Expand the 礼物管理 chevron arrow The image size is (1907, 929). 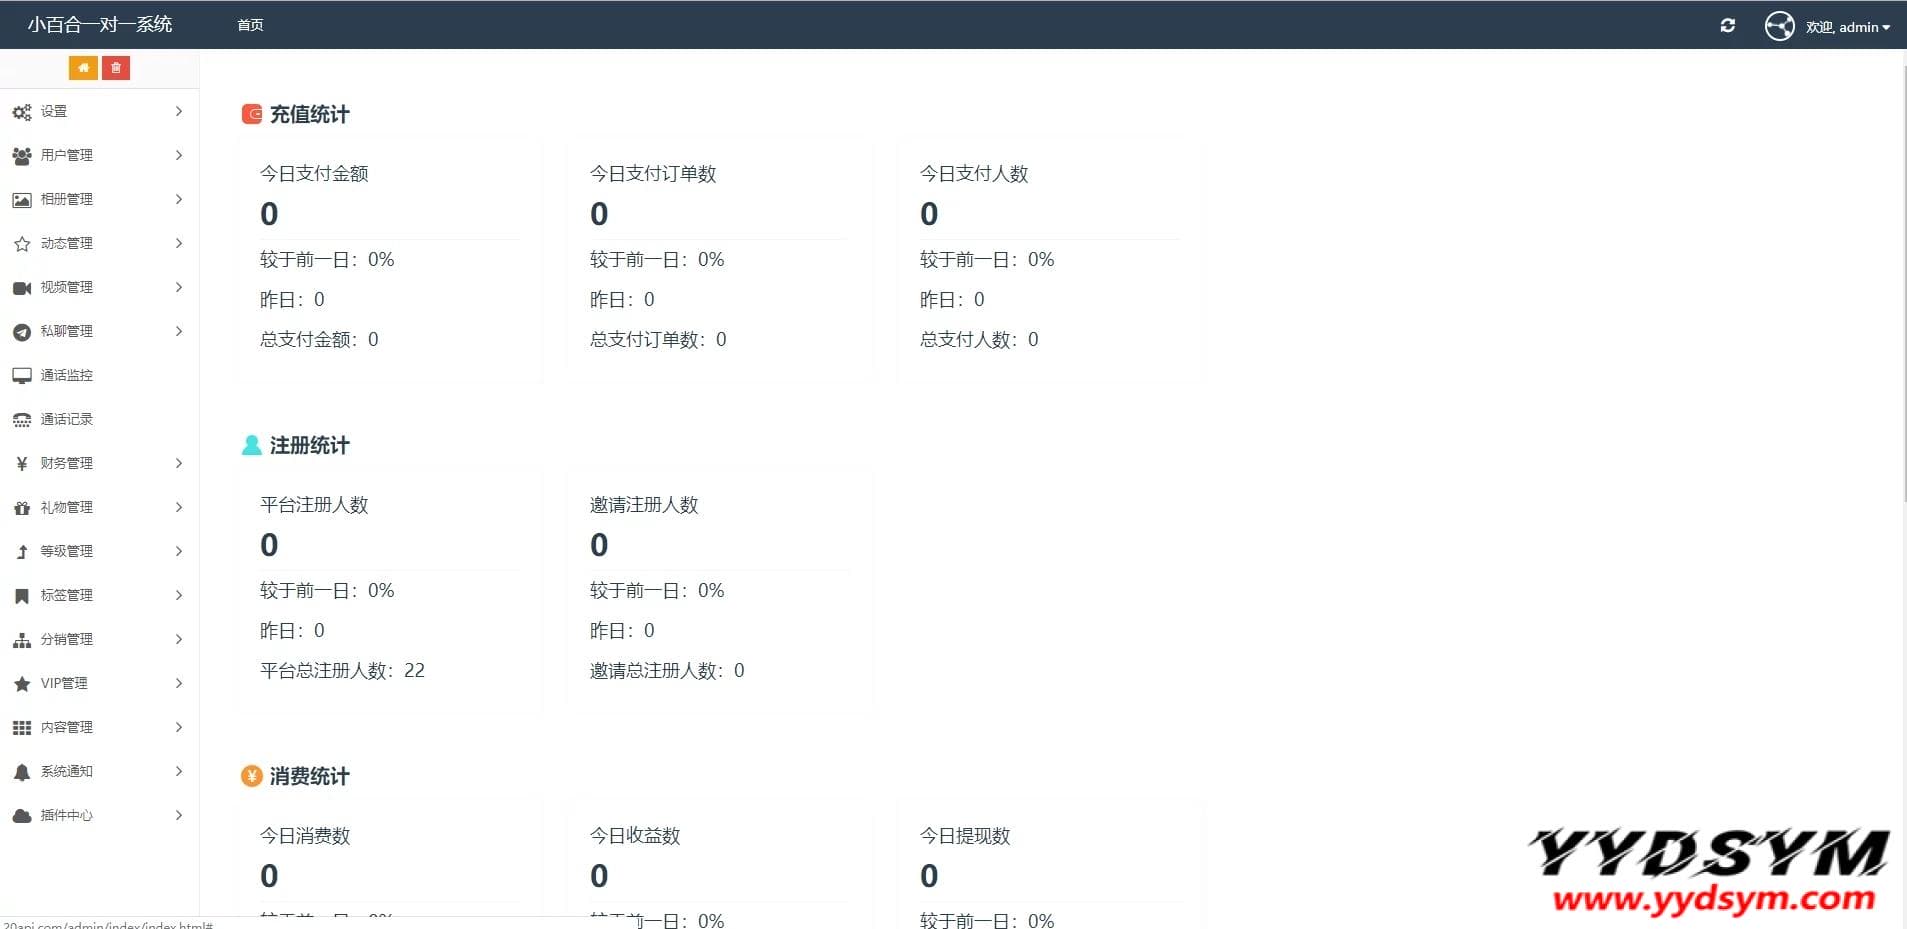coord(179,507)
